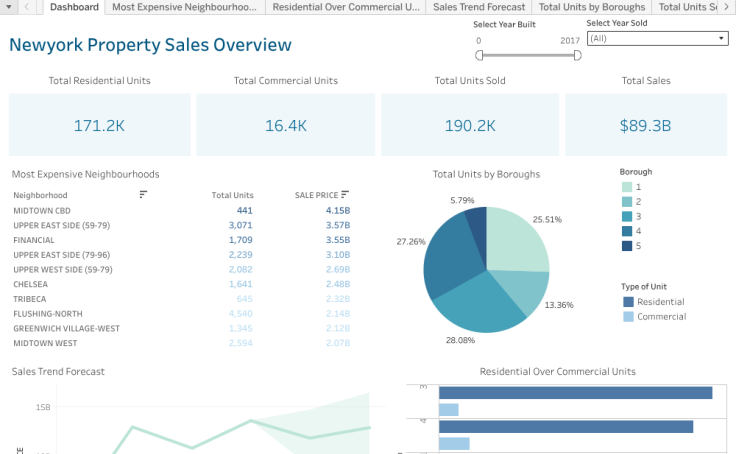The height and width of the screenshot is (454, 736).
Task: Switch to the Sales Trend Forecast tab
Action: click(x=479, y=7)
